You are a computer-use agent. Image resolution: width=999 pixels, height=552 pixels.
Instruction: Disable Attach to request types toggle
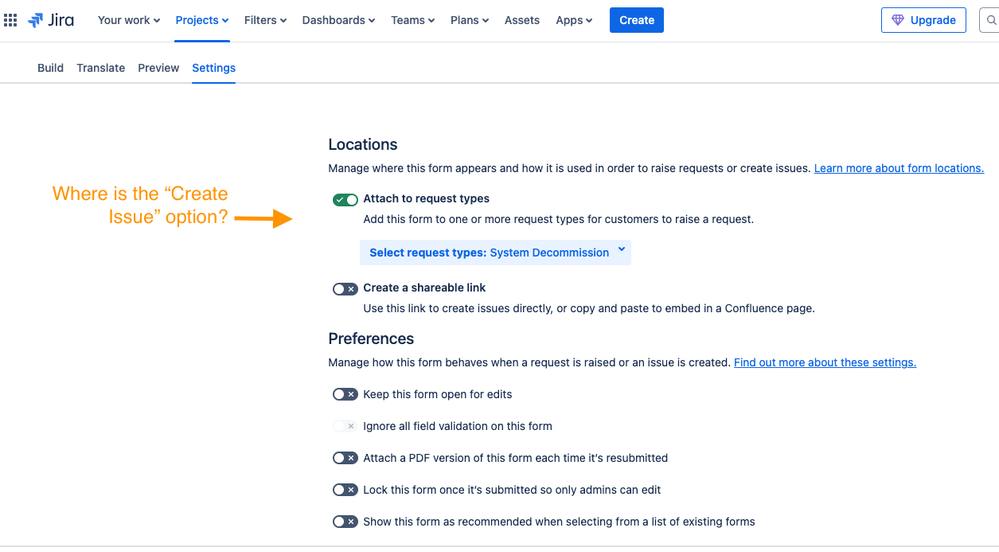pyautogui.click(x=345, y=200)
